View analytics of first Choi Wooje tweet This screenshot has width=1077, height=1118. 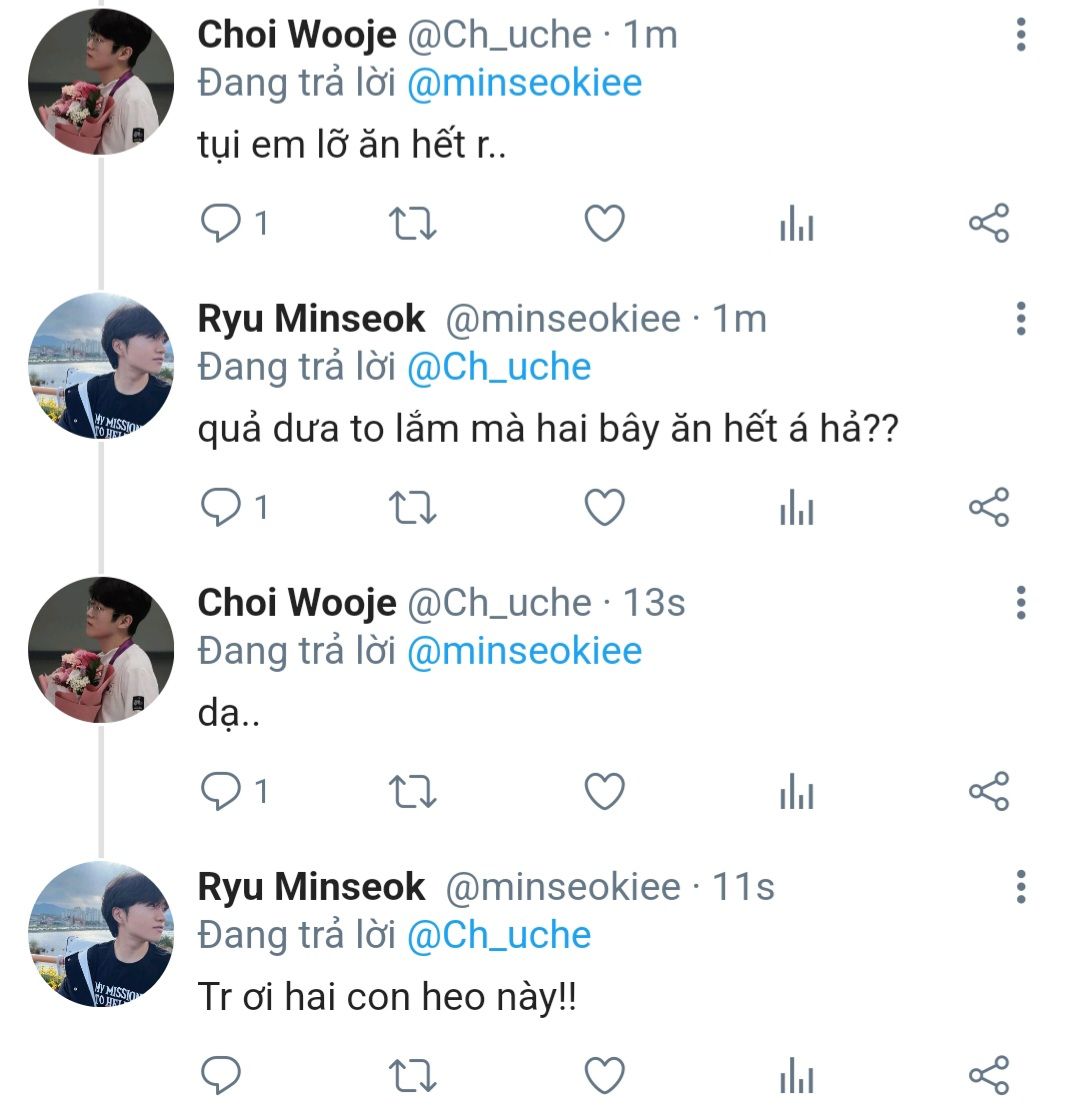click(797, 223)
